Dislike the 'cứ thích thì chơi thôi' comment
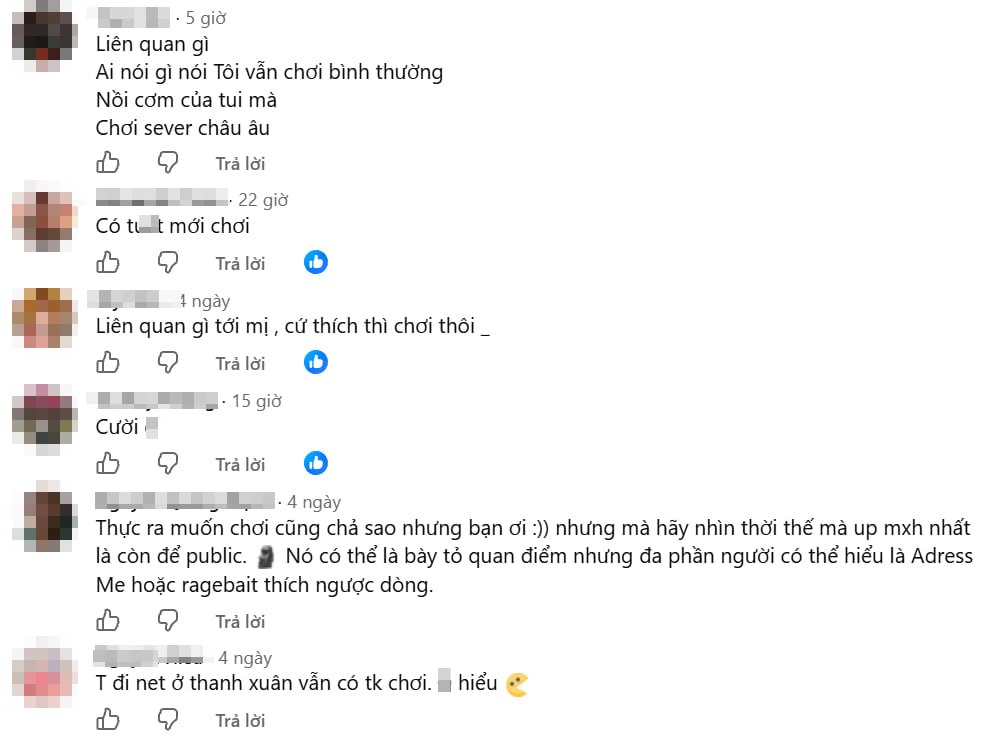Viewport: 985px width, 743px height. tap(168, 362)
